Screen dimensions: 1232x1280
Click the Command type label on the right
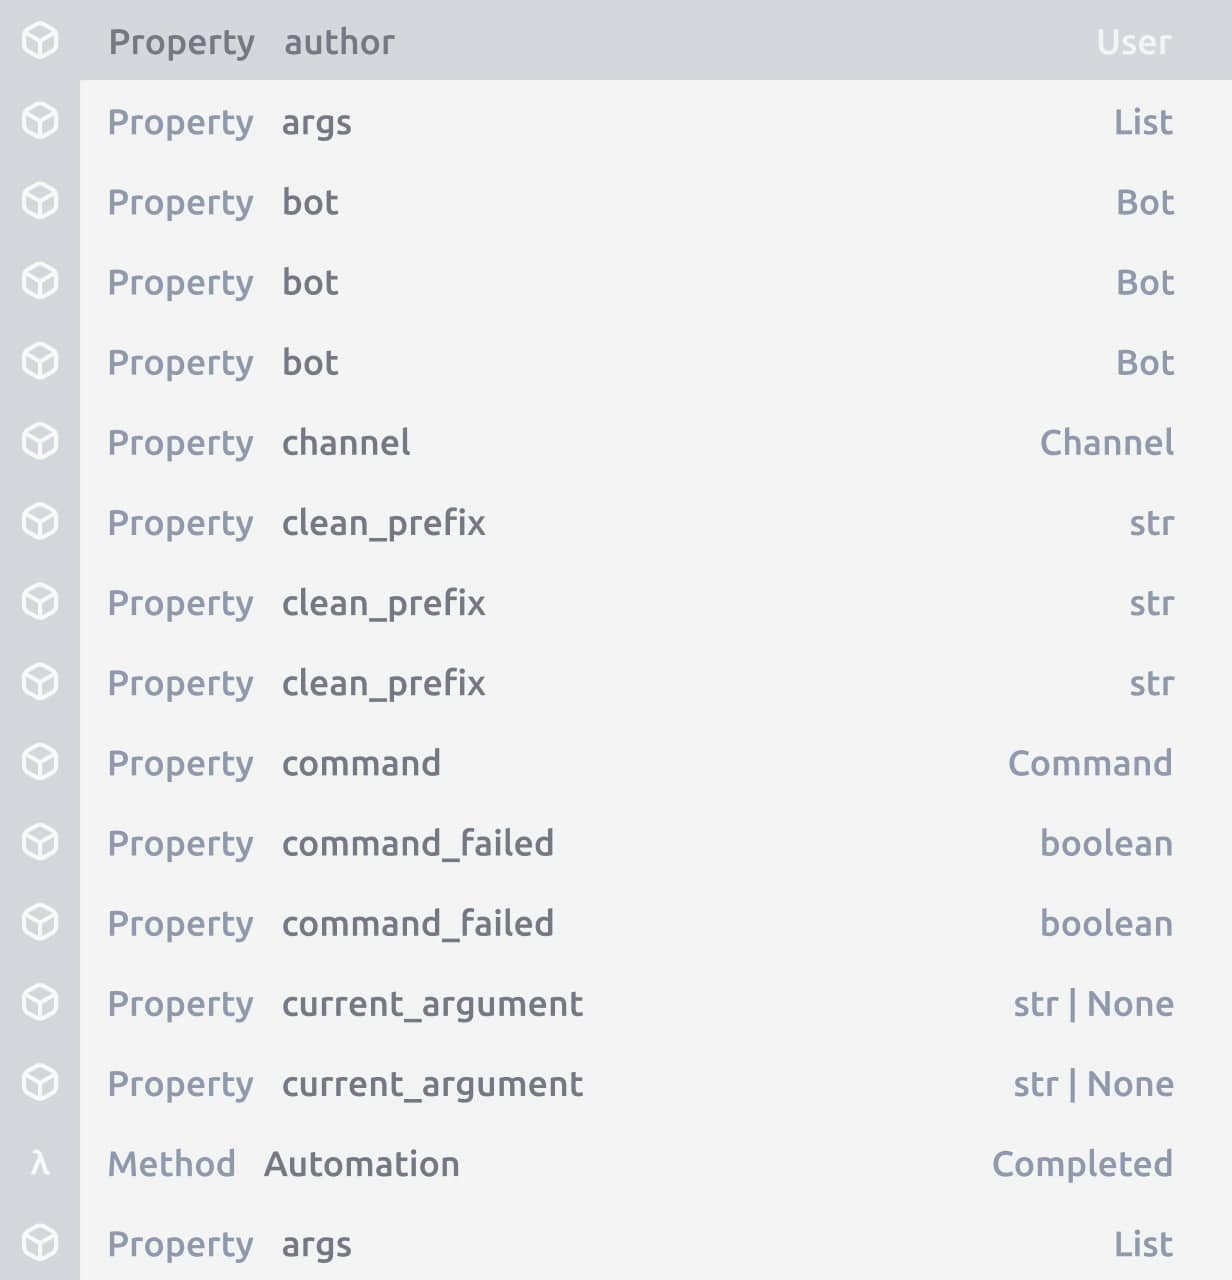pos(1089,763)
